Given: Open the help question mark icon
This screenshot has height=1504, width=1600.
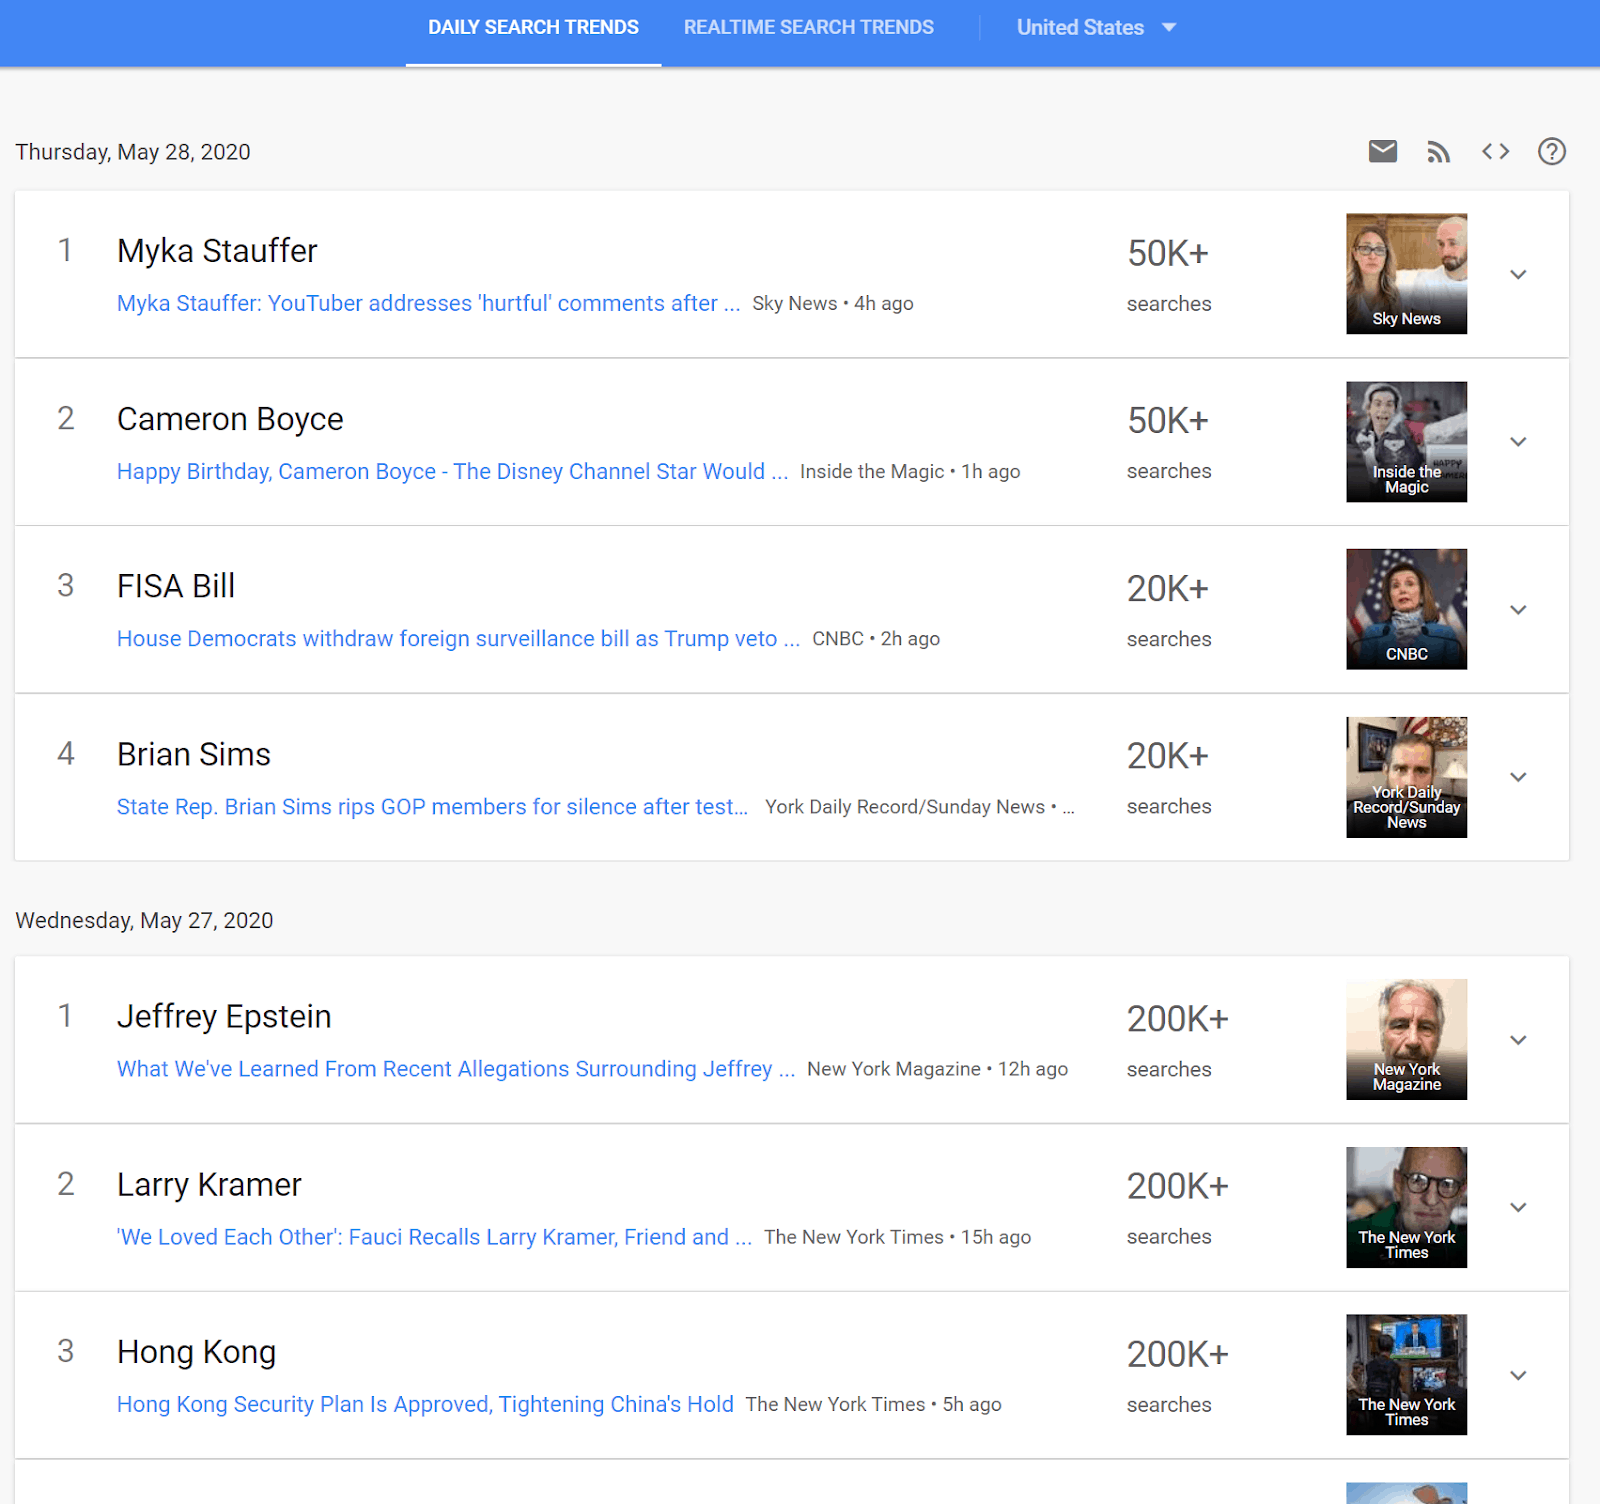Looking at the screenshot, I should pyautogui.click(x=1552, y=151).
